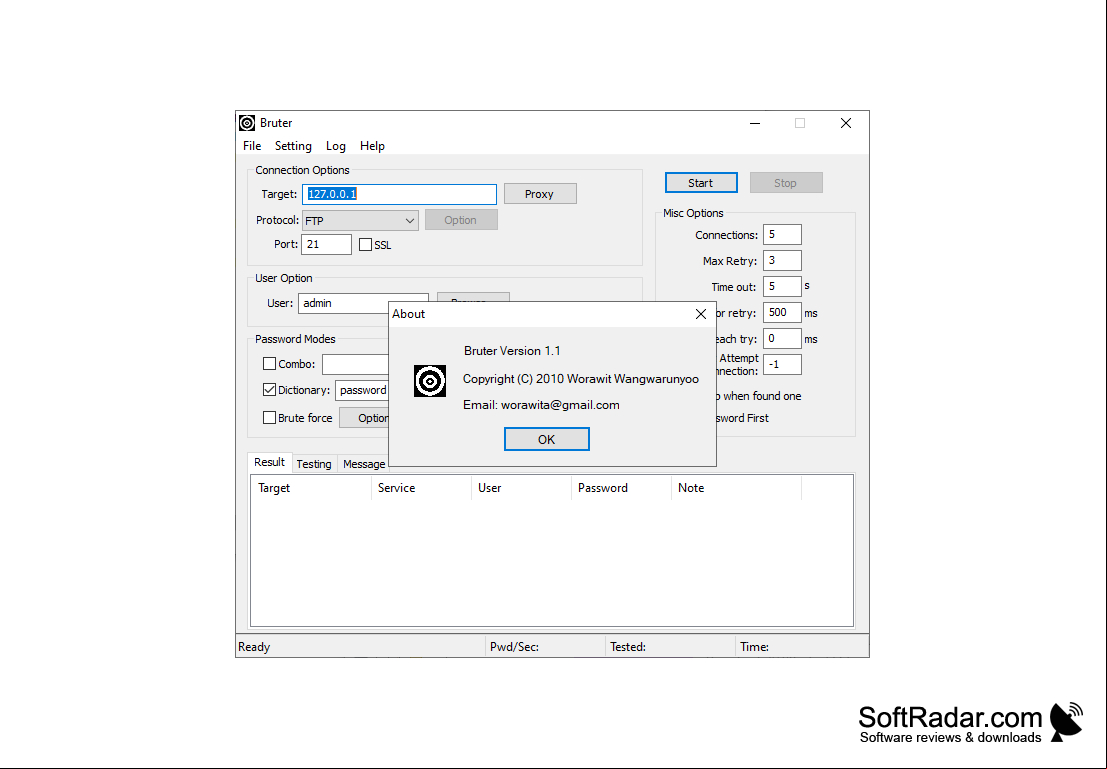Click the Combo file path field
This screenshot has height=769, width=1107.
click(356, 364)
